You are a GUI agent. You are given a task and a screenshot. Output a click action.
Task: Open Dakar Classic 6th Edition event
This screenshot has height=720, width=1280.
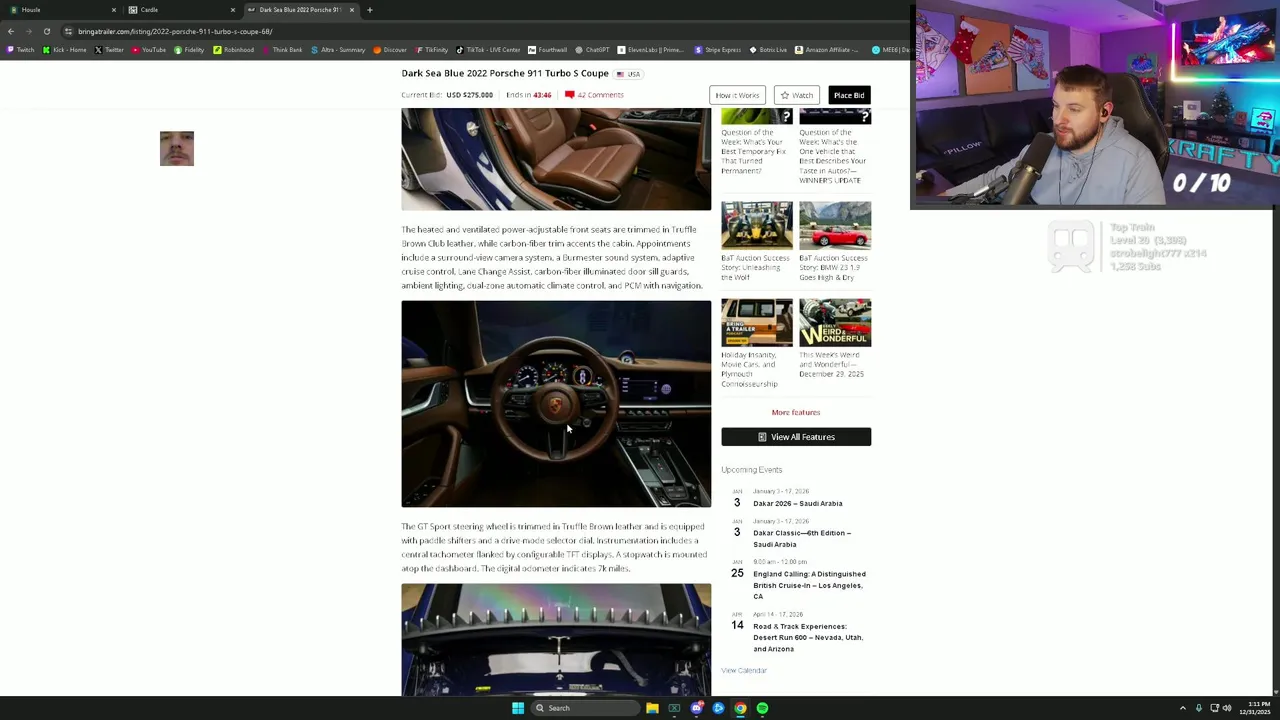pos(802,538)
